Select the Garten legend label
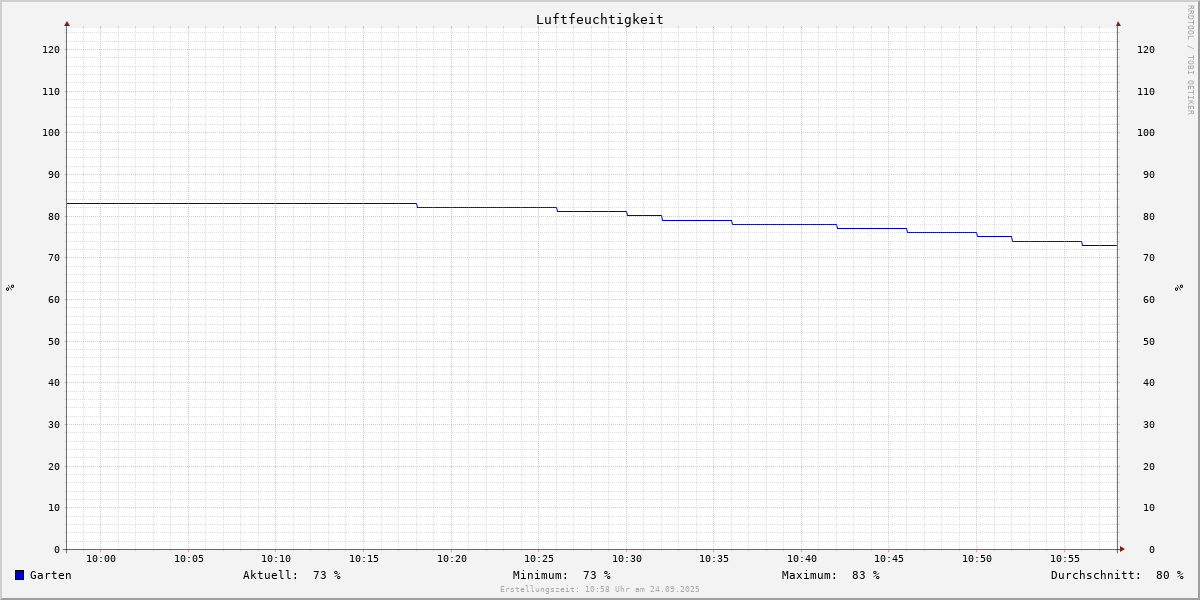Image resolution: width=1200 pixels, height=600 pixels. tap(51, 575)
